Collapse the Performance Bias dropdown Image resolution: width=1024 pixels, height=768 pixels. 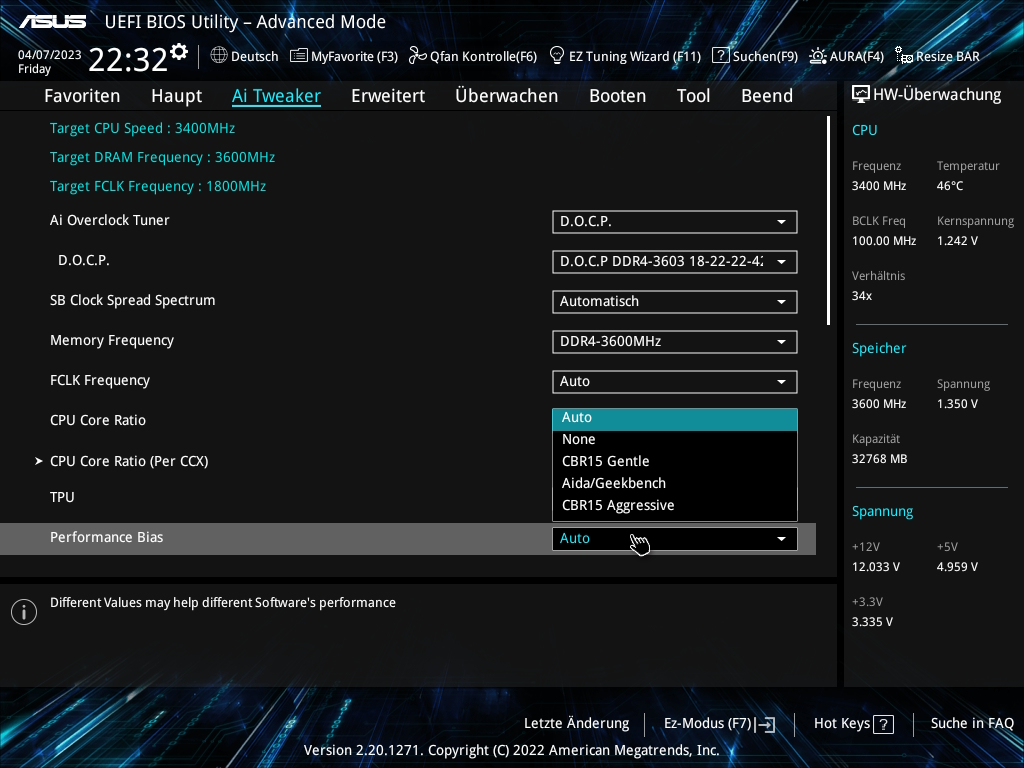(675, 539)
